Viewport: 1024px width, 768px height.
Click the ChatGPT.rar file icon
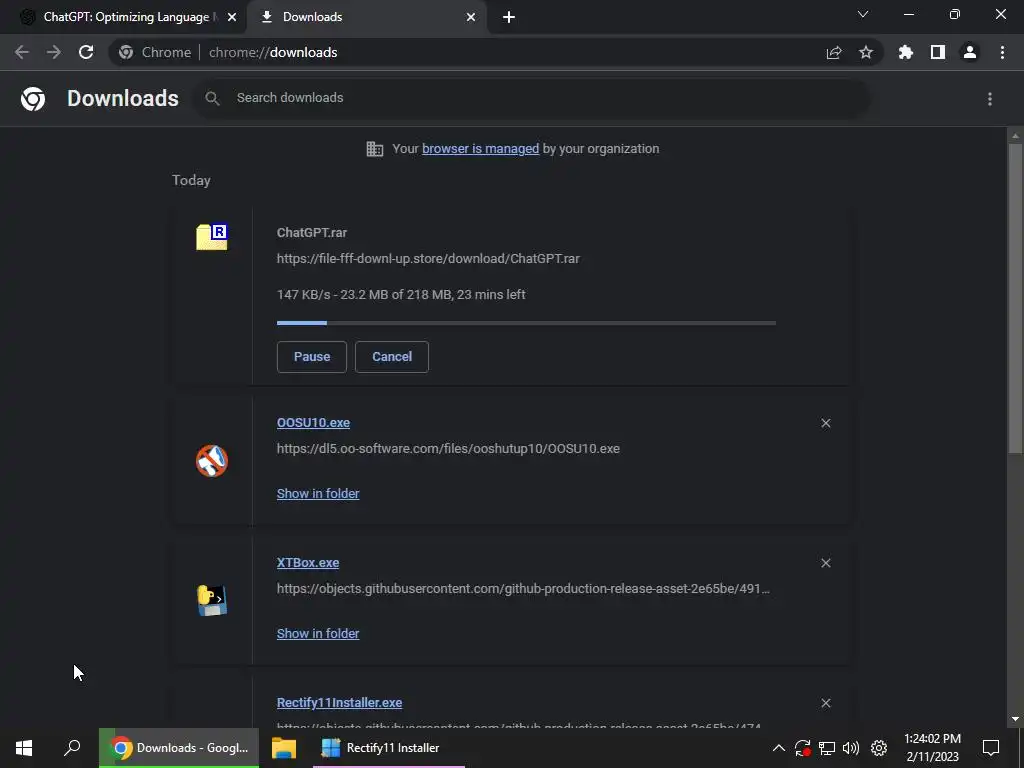click(212, 236)
